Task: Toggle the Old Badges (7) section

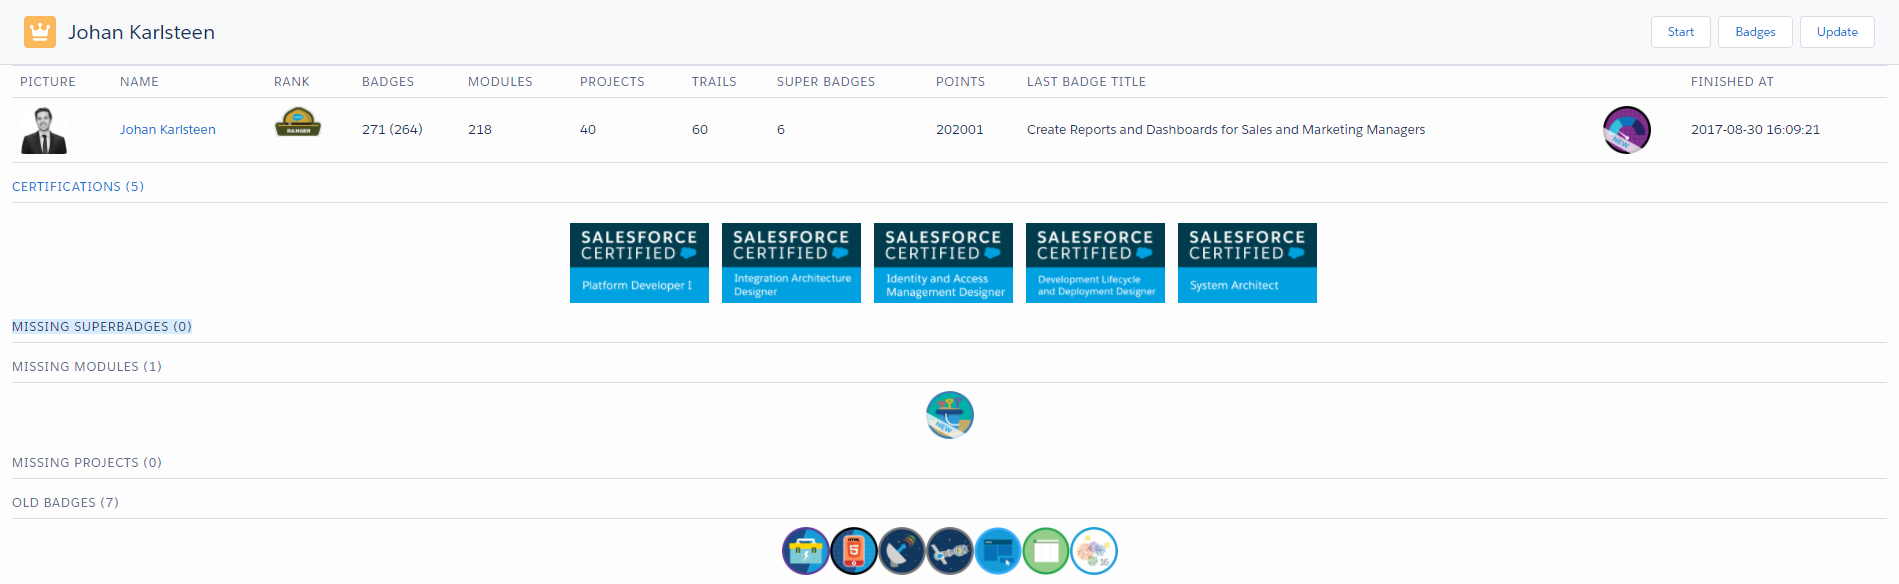Action: click(x=65, y=503)
